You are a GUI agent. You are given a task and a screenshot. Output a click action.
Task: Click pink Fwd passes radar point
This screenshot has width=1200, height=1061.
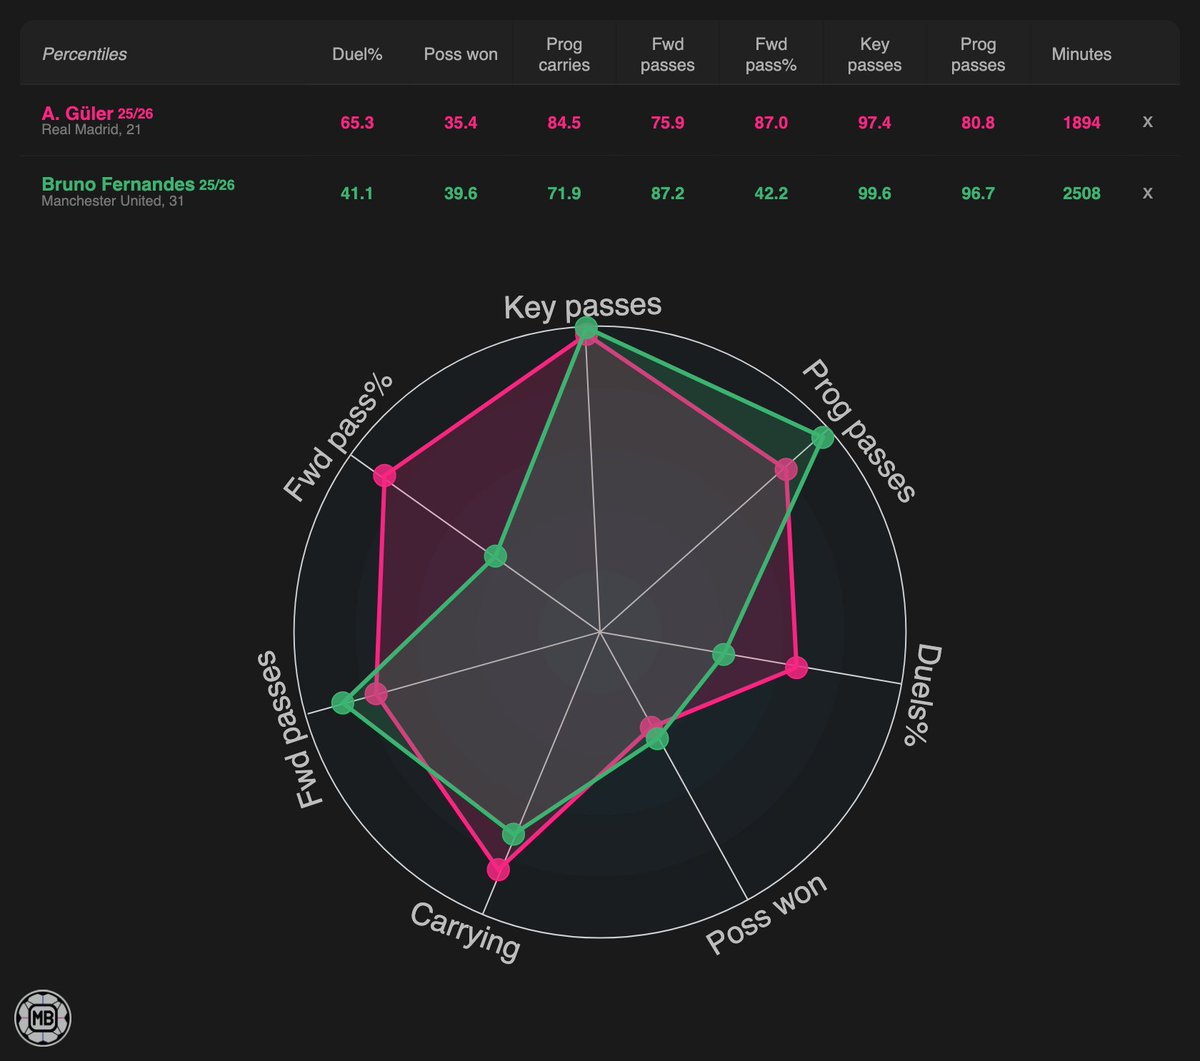click(x=376, y=694)
